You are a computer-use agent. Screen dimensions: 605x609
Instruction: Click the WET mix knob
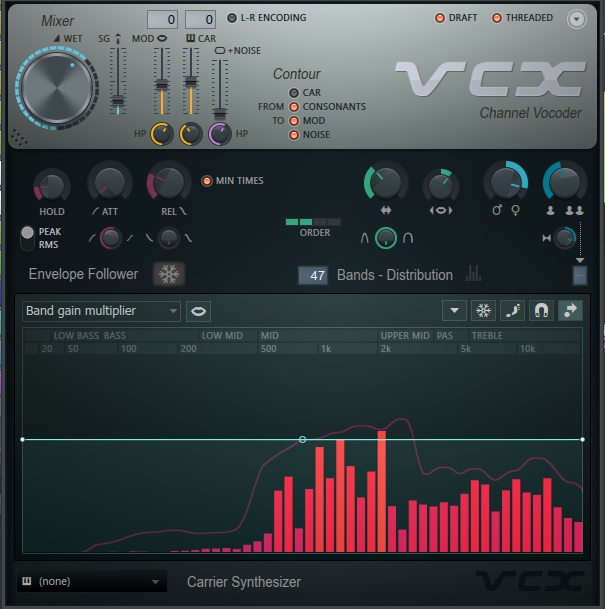(57, 88)
